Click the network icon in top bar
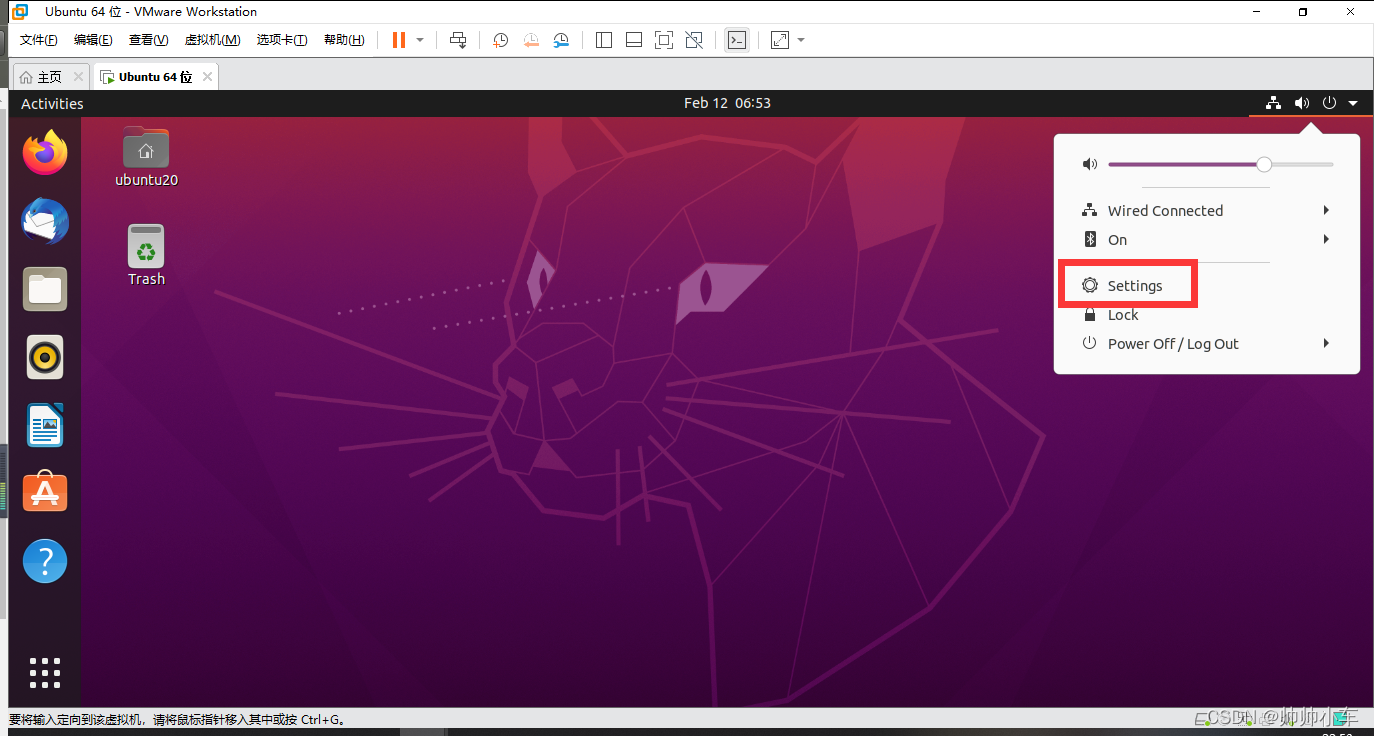Viewport: 1374px width, 736px height. click(x=1273, y=103)
